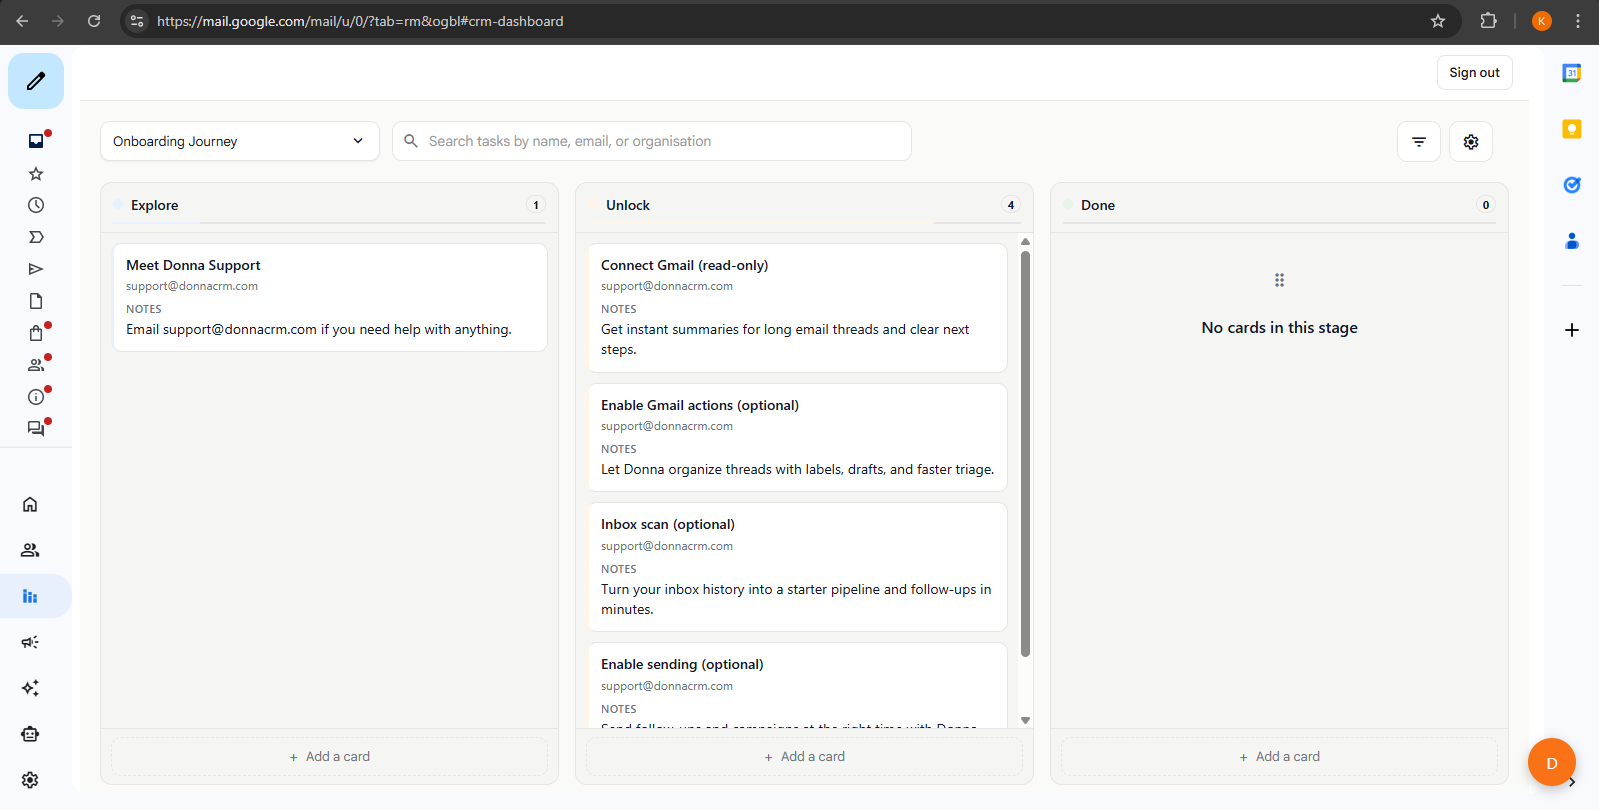
Task: Open board settings gear button
Action: coord(1471,142)
